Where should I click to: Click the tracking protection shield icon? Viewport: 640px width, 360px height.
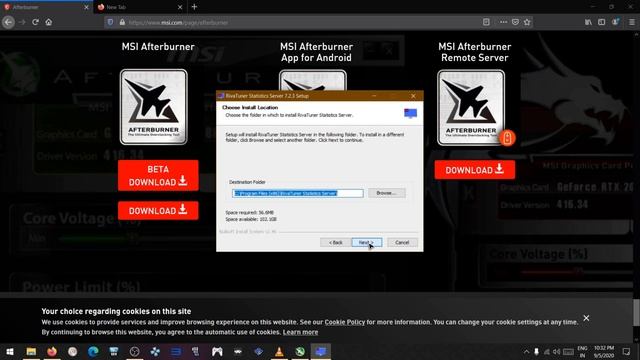[x=110, y=22]
